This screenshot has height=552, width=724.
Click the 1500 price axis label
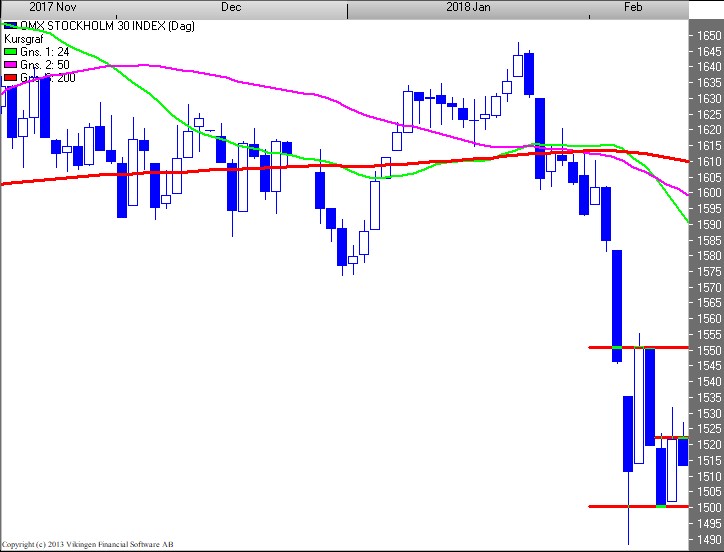click(x=707, y=507)
